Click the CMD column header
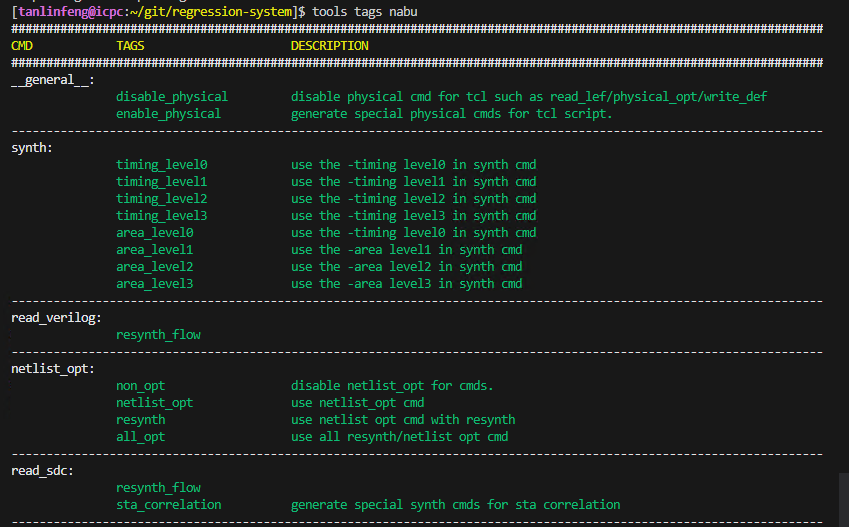The width and height of the screenshot is (849, 527). (x=21, y=46)
